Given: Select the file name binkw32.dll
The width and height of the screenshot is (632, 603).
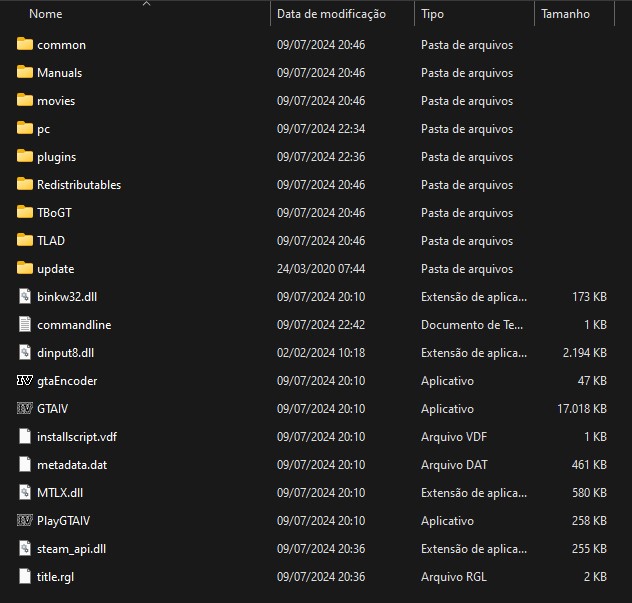Looking at the screenshot, I should point(67,297).
